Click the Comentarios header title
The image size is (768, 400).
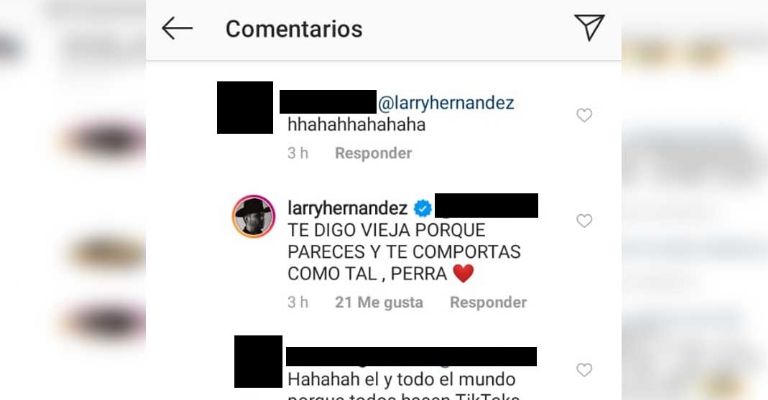click(x=294, y=29)
